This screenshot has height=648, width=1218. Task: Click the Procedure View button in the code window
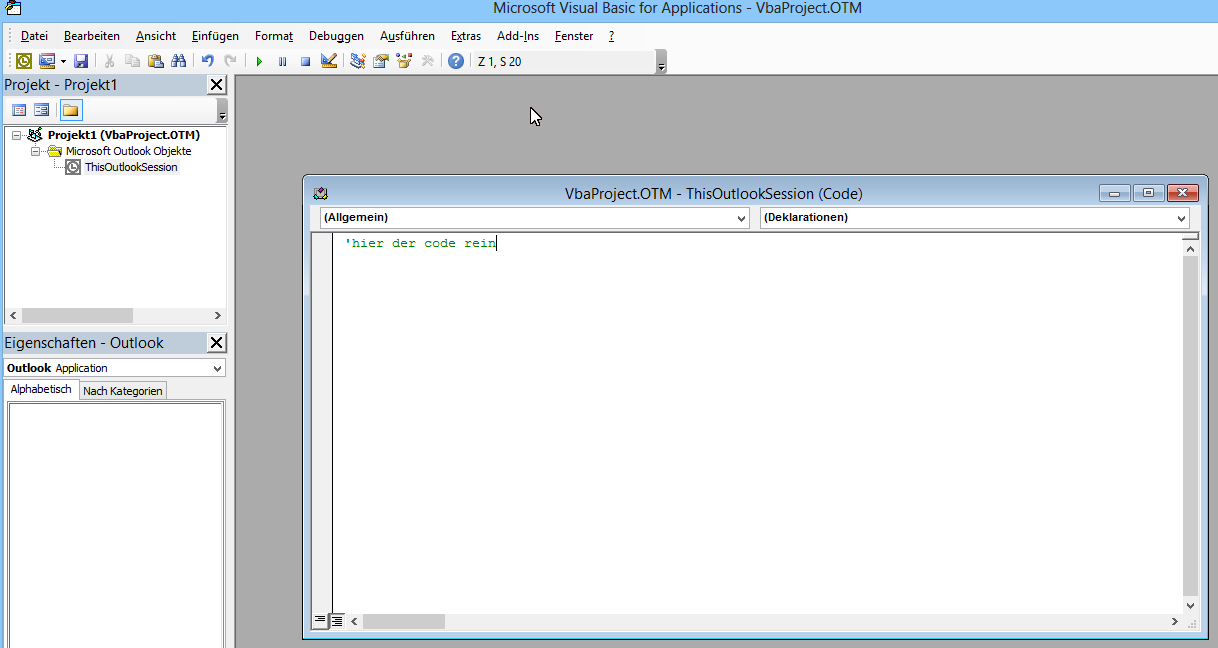[x=320, y=621]
